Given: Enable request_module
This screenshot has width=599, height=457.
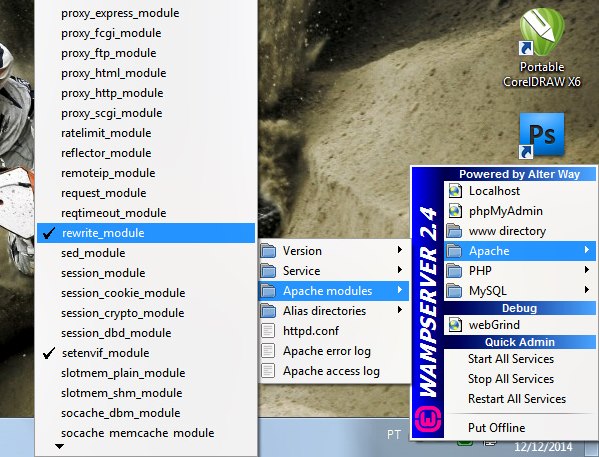Looking at the screenshot, I should click(x=146, y=193).
